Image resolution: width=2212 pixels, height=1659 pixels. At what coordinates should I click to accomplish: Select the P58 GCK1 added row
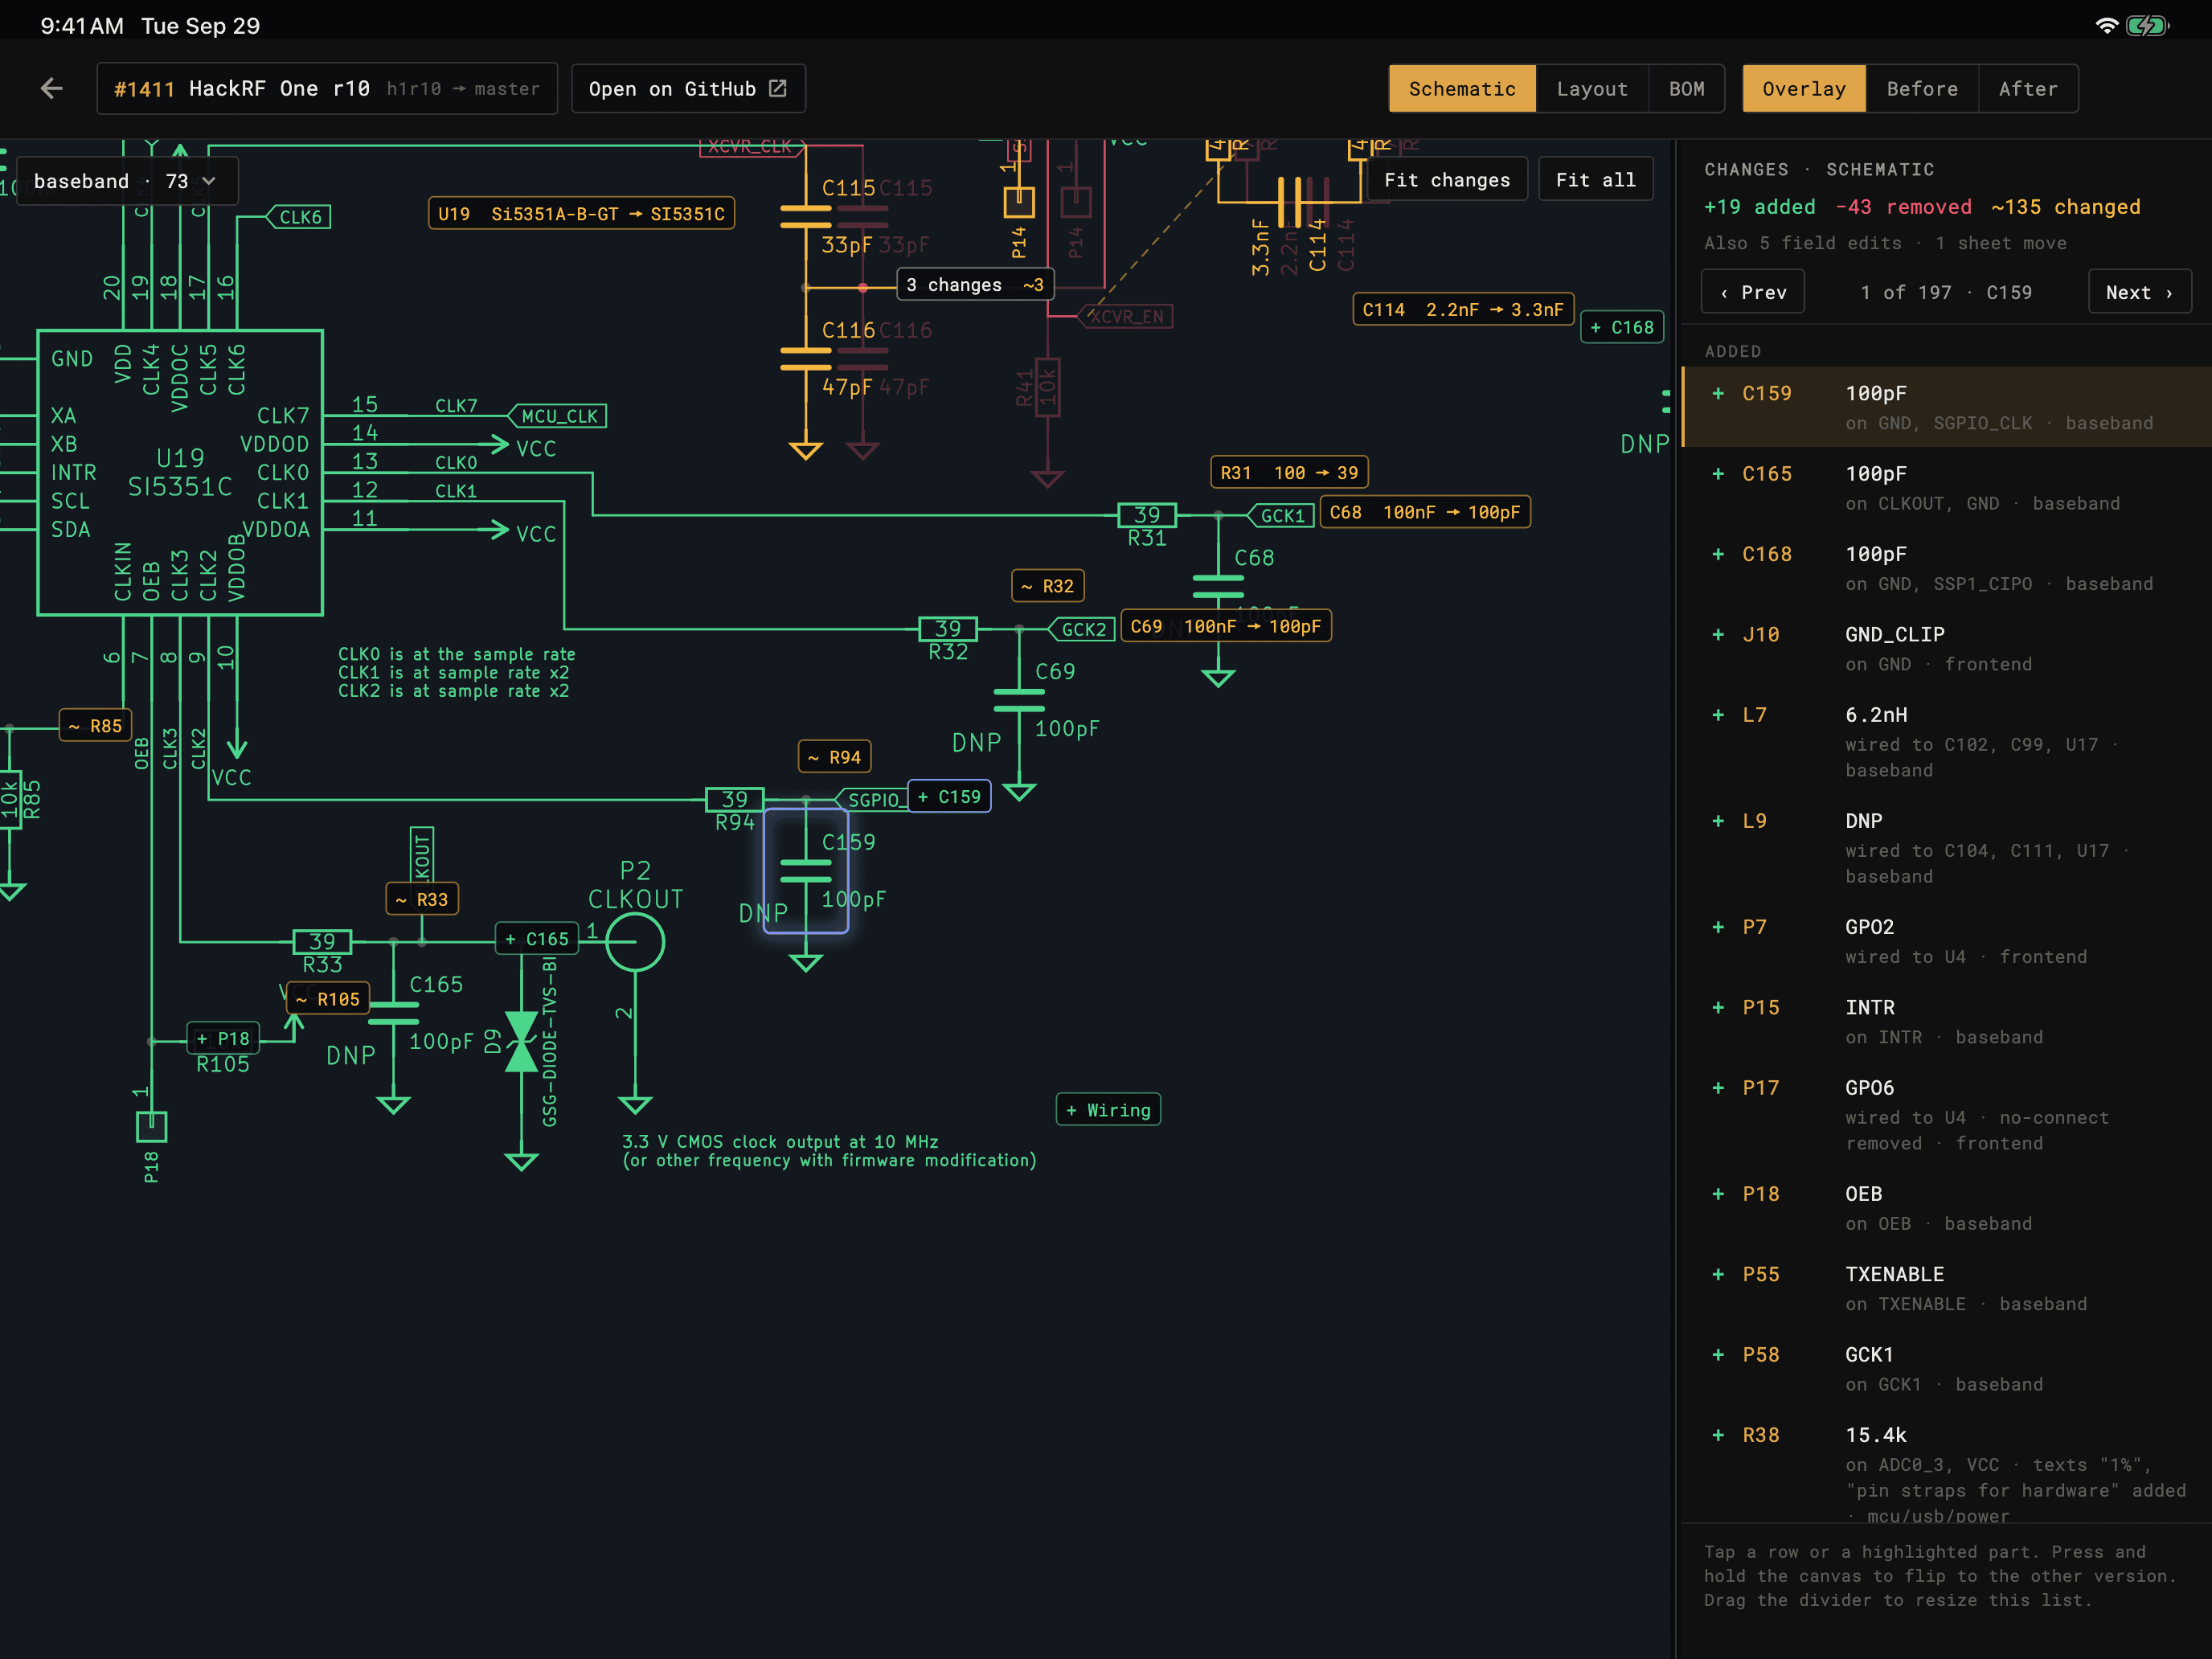tap(1947, 1368)
